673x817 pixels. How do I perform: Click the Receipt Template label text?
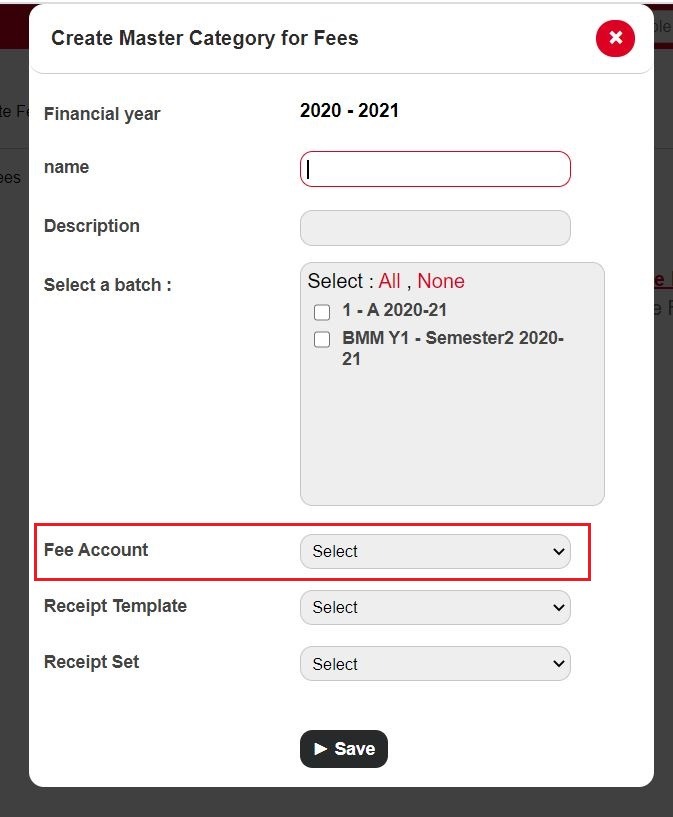115,606
